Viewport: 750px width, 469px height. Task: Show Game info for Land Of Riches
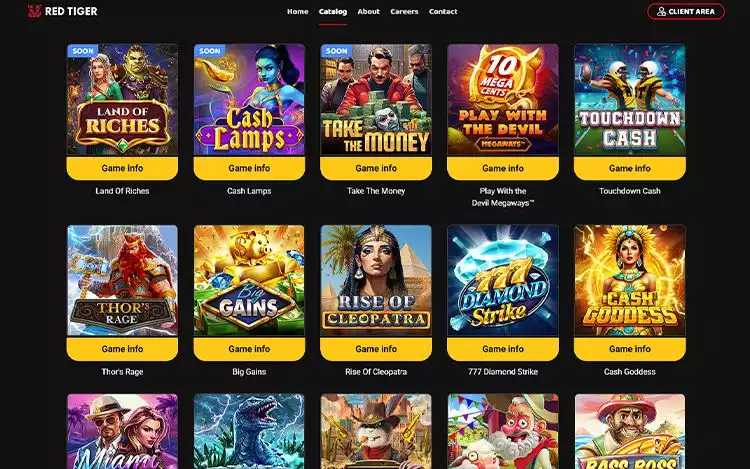click(x=122, y=168)
